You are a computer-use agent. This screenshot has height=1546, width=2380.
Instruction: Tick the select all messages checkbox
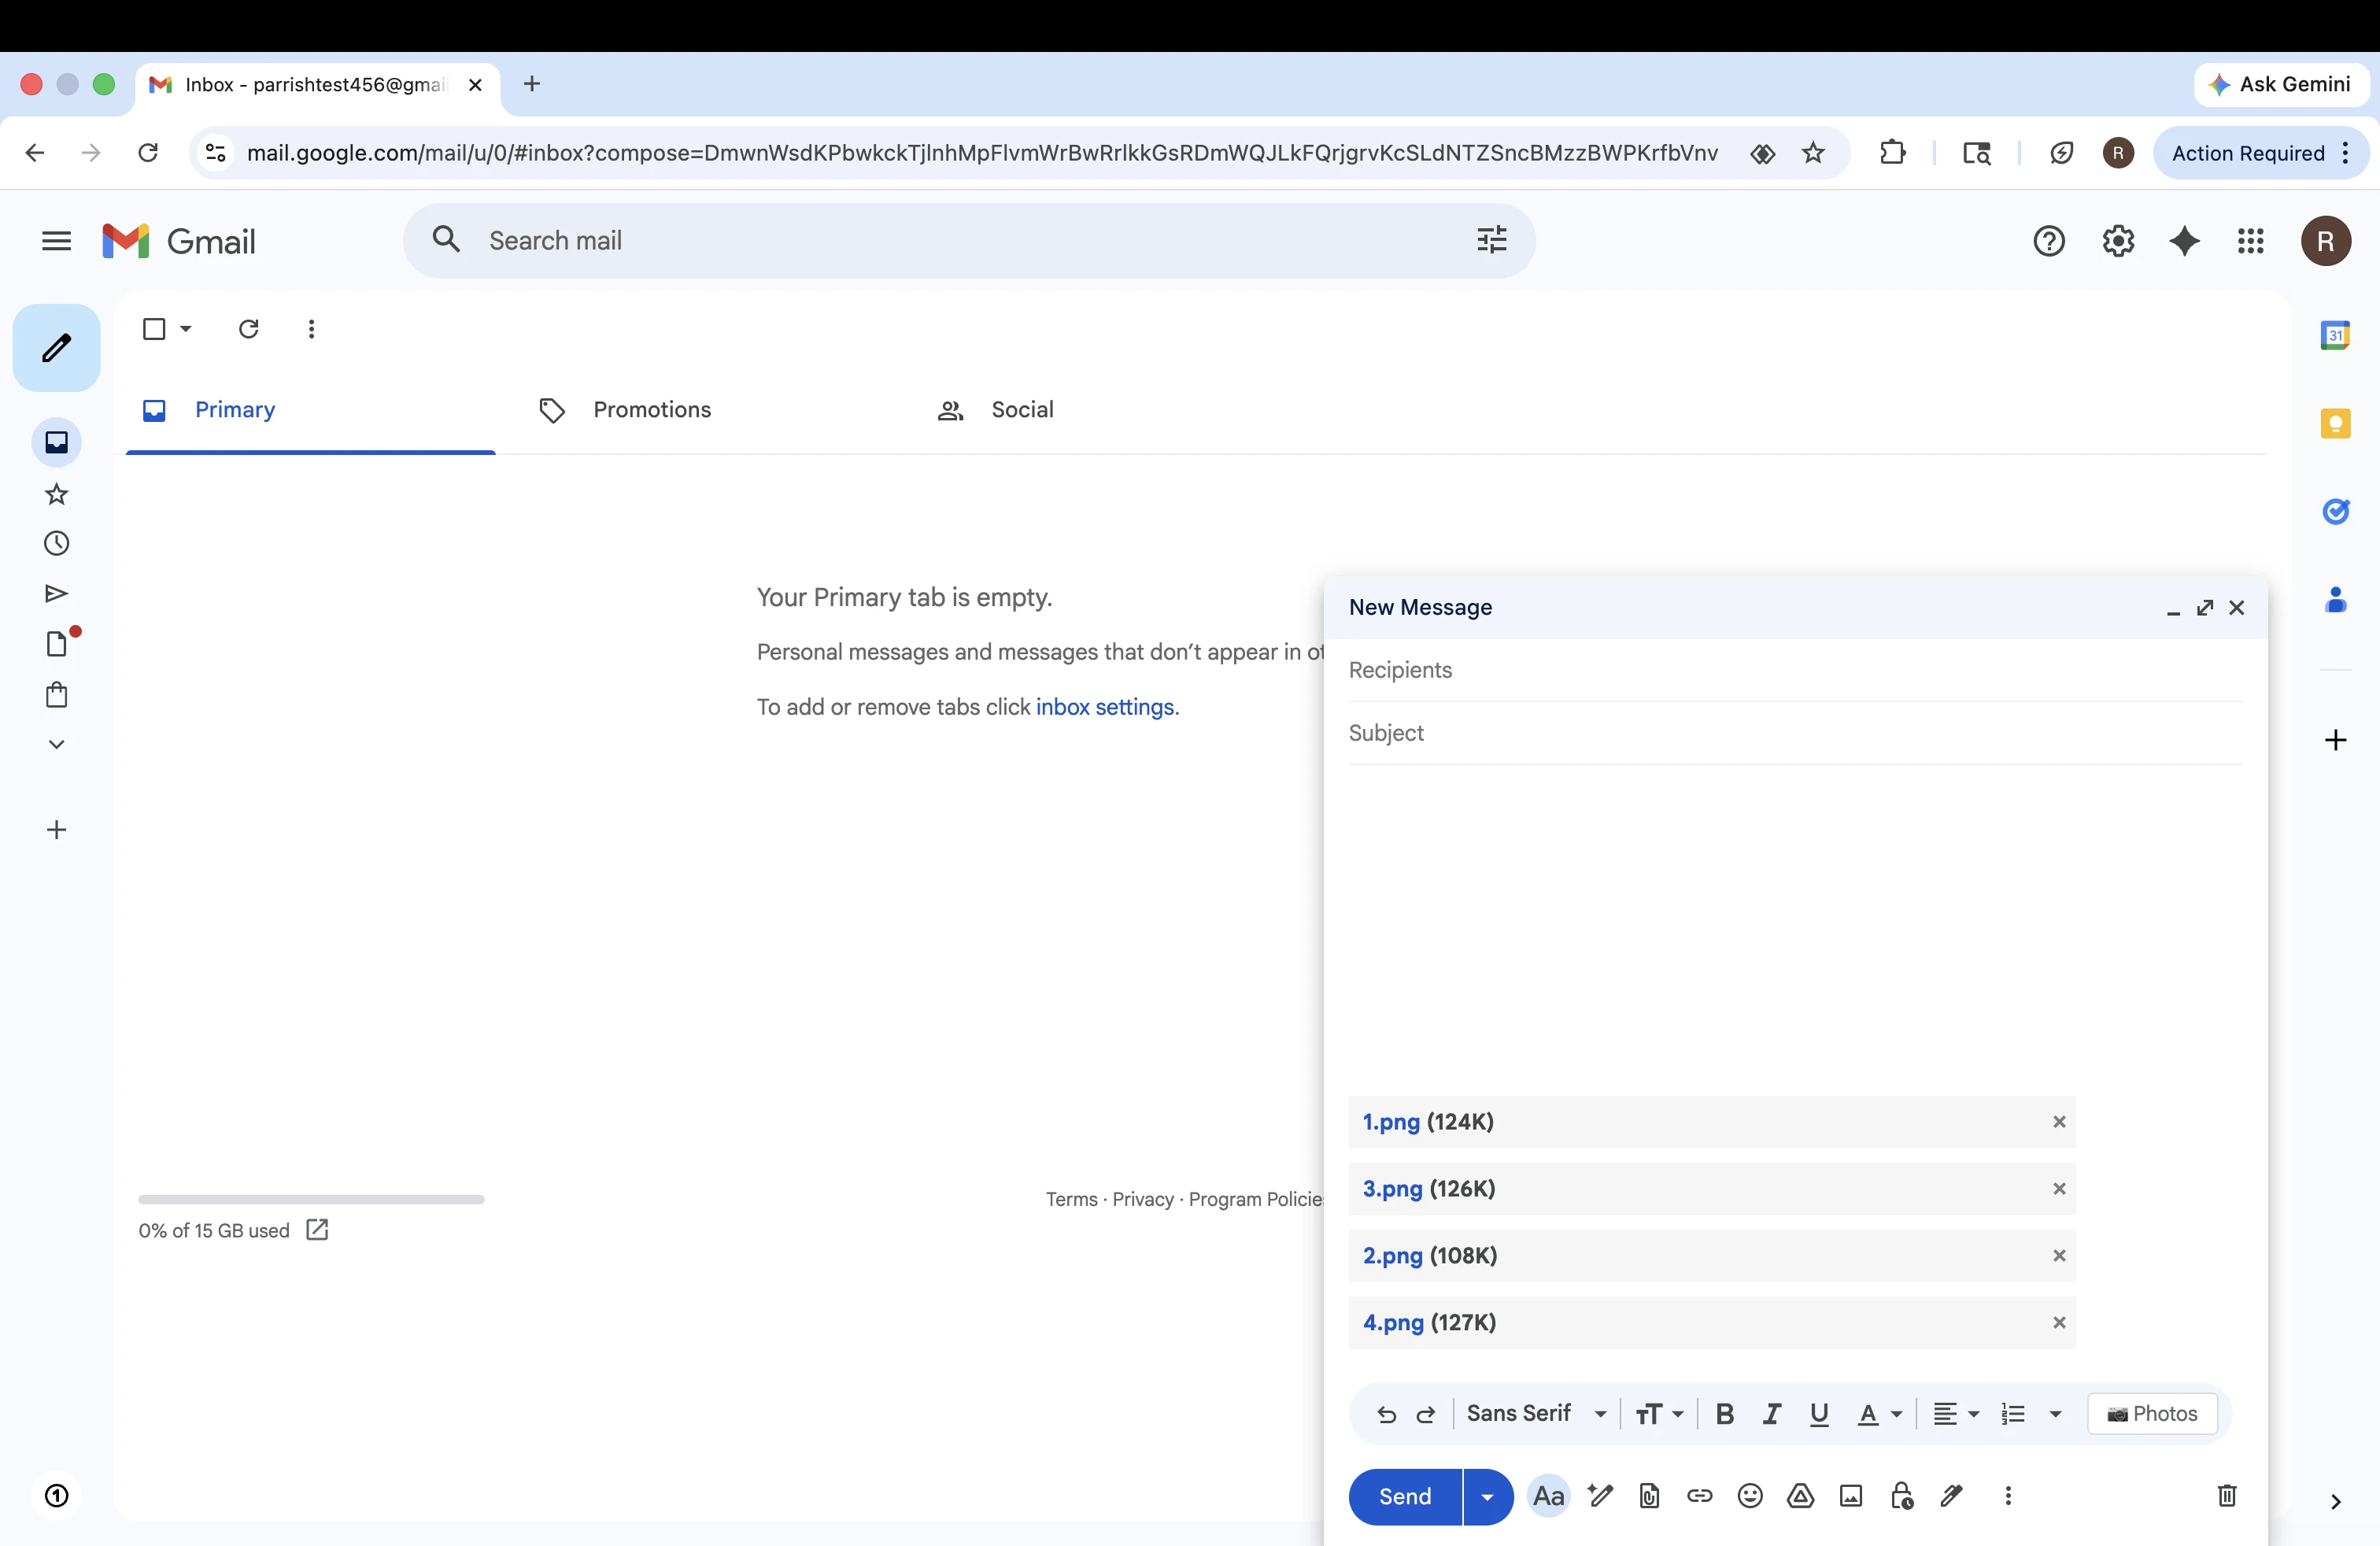coord(154,329)
